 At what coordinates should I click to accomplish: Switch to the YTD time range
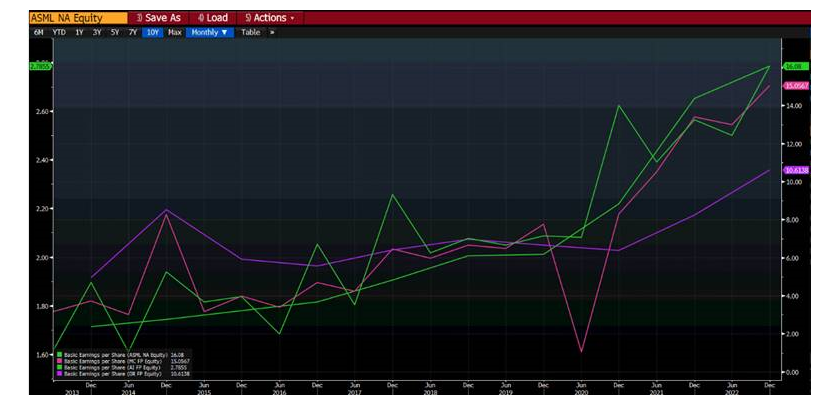click(58, 32)
